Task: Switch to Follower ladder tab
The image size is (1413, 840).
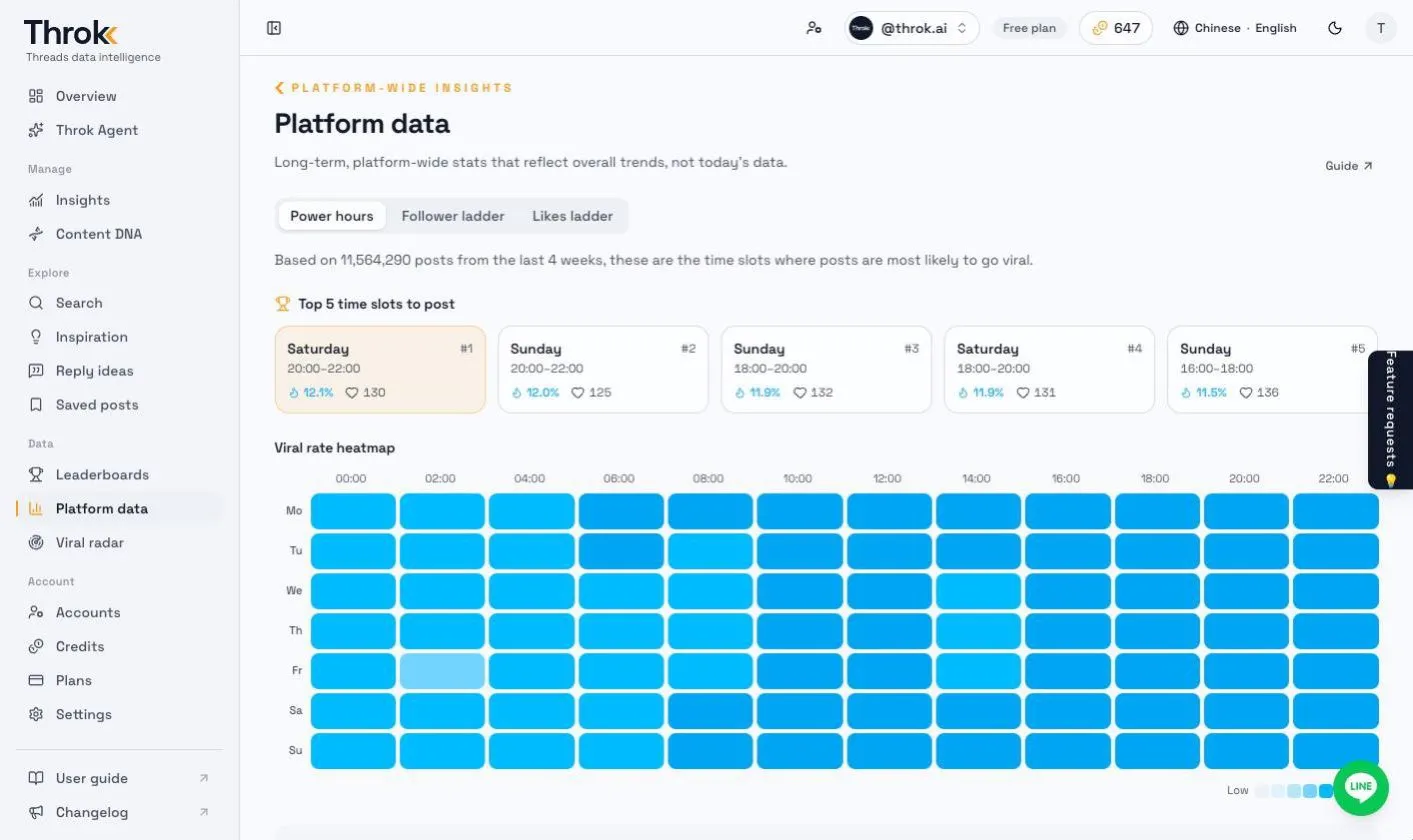Action: (x=453, y=216)
